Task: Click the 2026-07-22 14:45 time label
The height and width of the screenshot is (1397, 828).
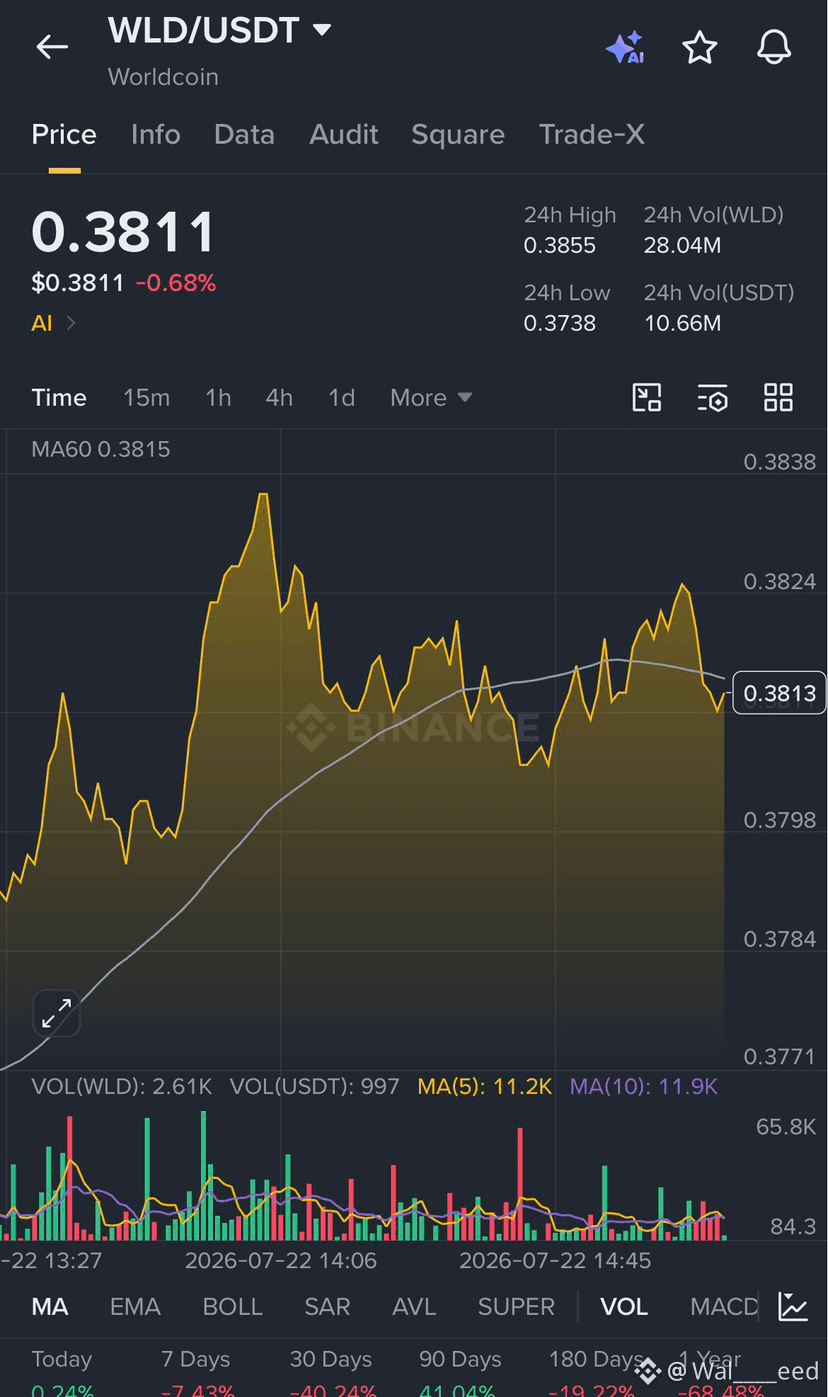Action: click(x=555, y=1260)
